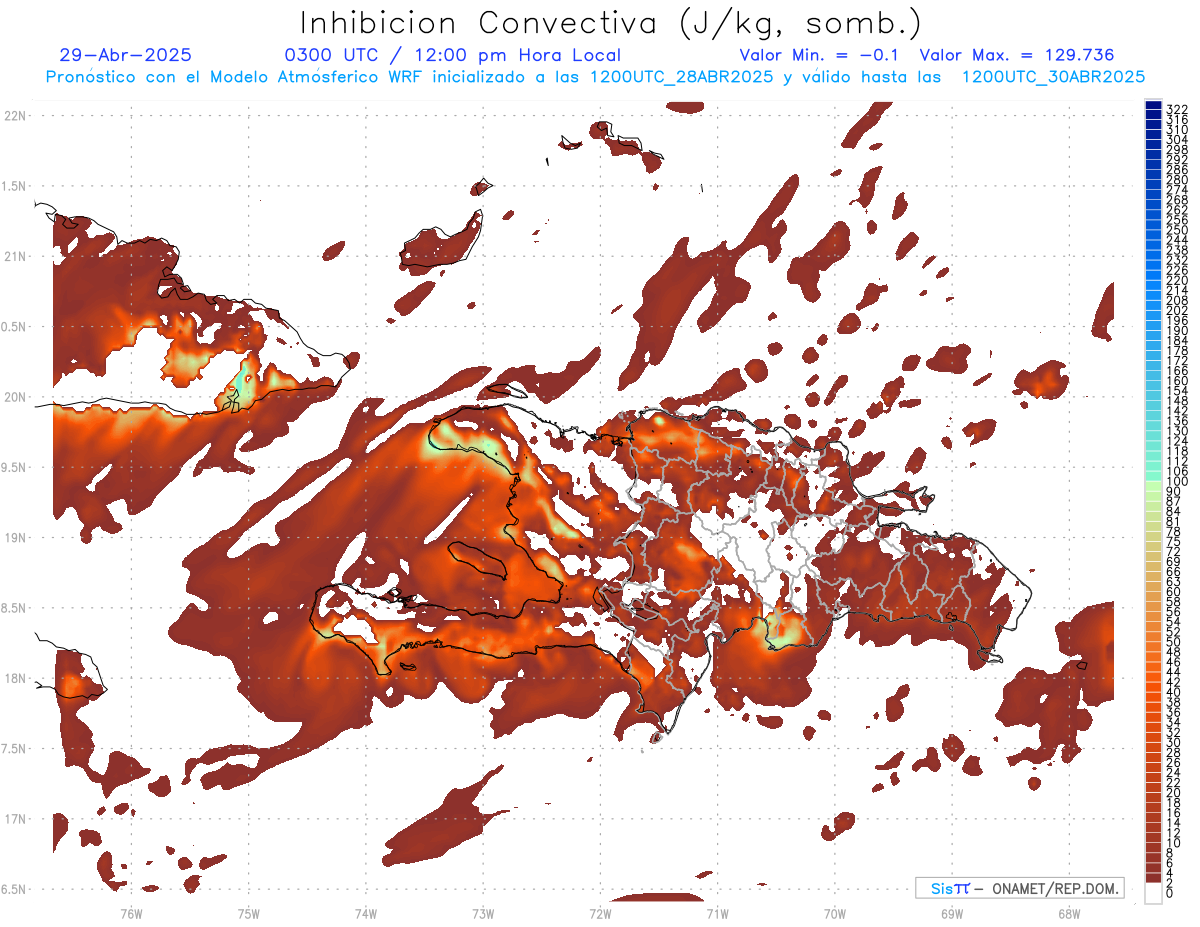Click the 'ONAMET/REP.DOM.' credit label
The height and width of the screenshot is (927, 1200).
click(1055, 889)
